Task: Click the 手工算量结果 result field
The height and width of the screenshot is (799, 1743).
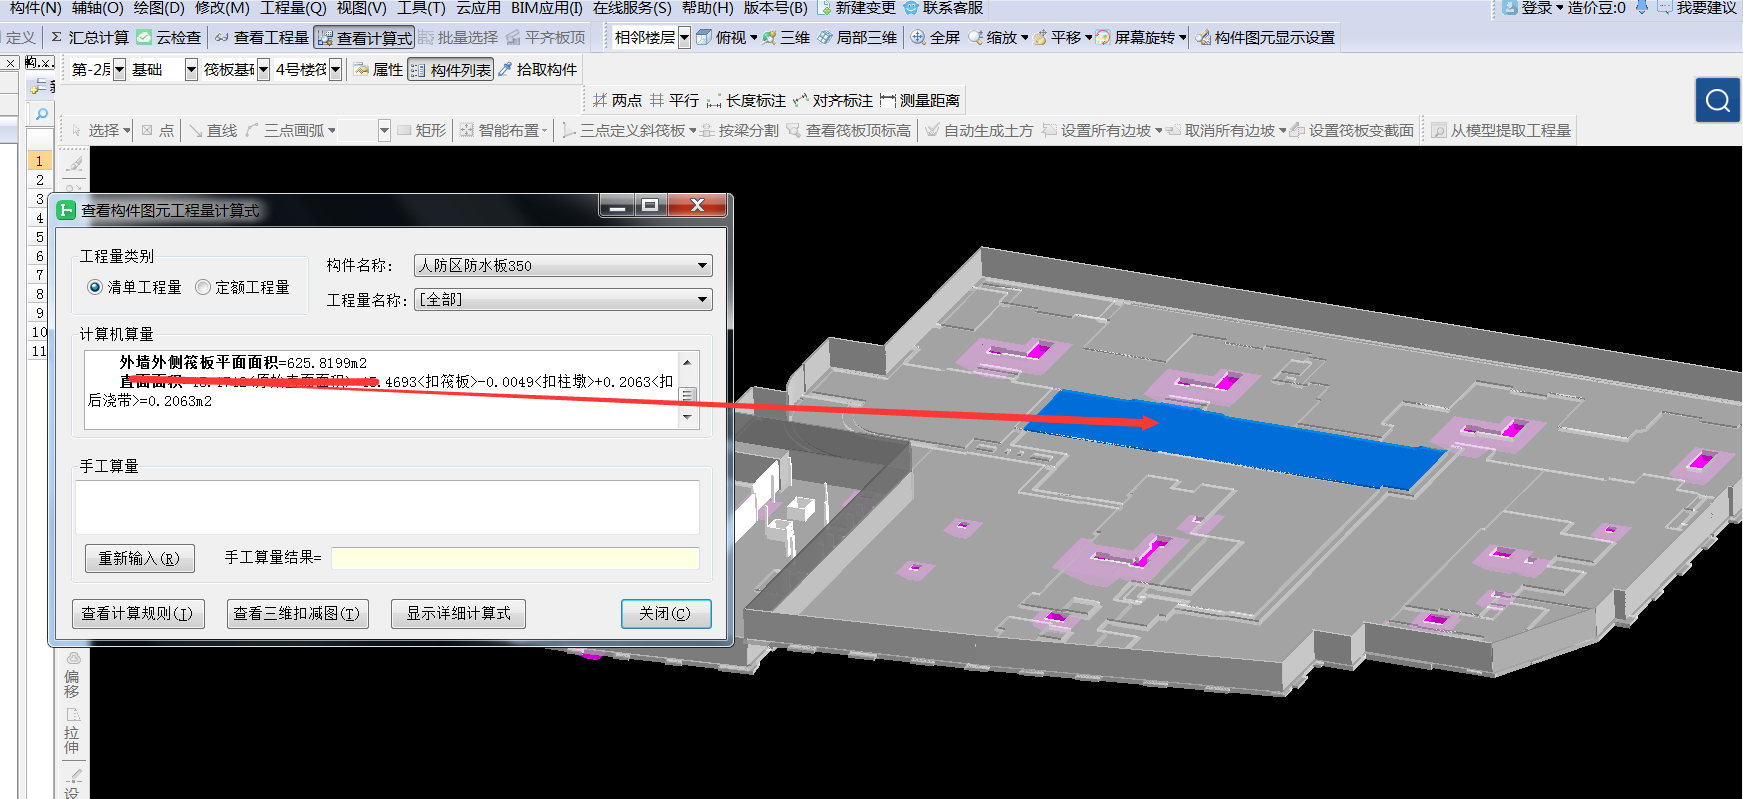Action: pos(515,558)
